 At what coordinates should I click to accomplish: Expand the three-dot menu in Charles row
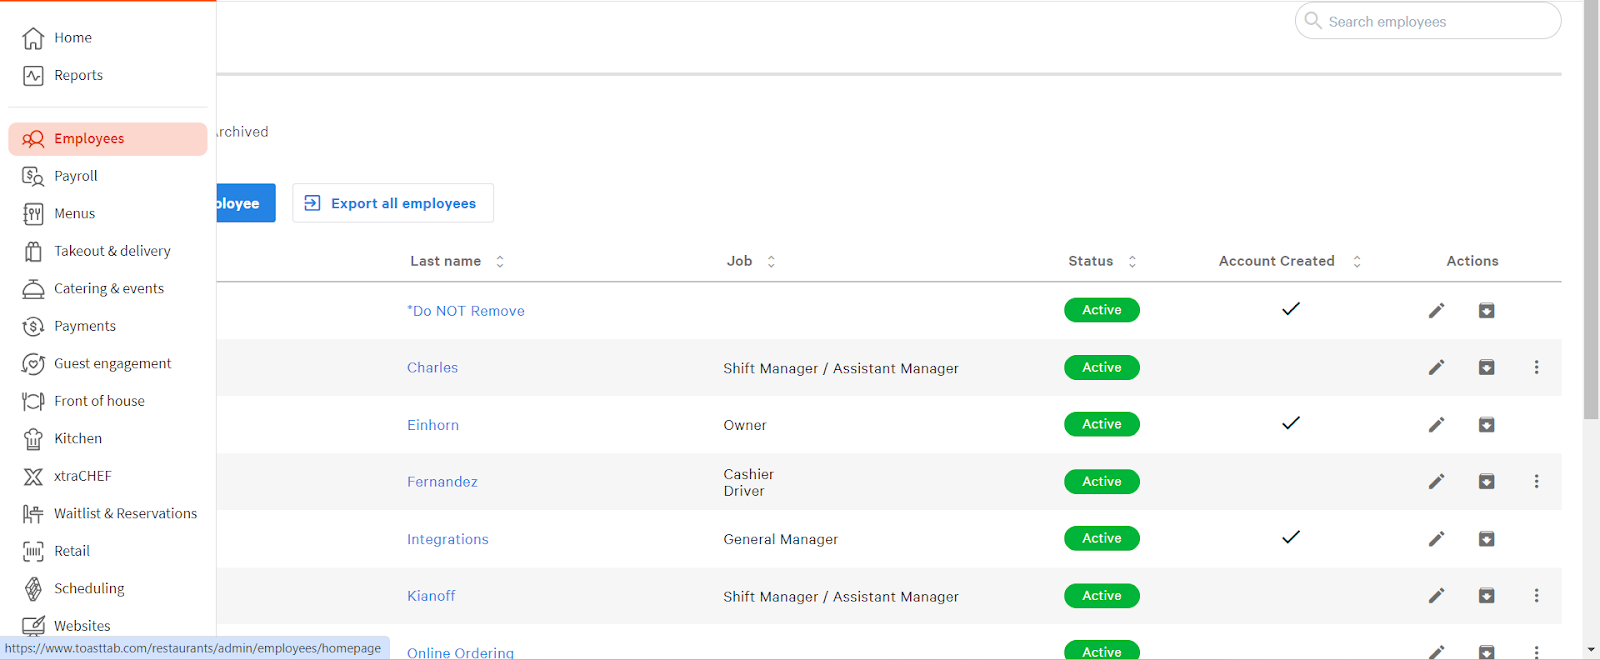click(1536, 368)
